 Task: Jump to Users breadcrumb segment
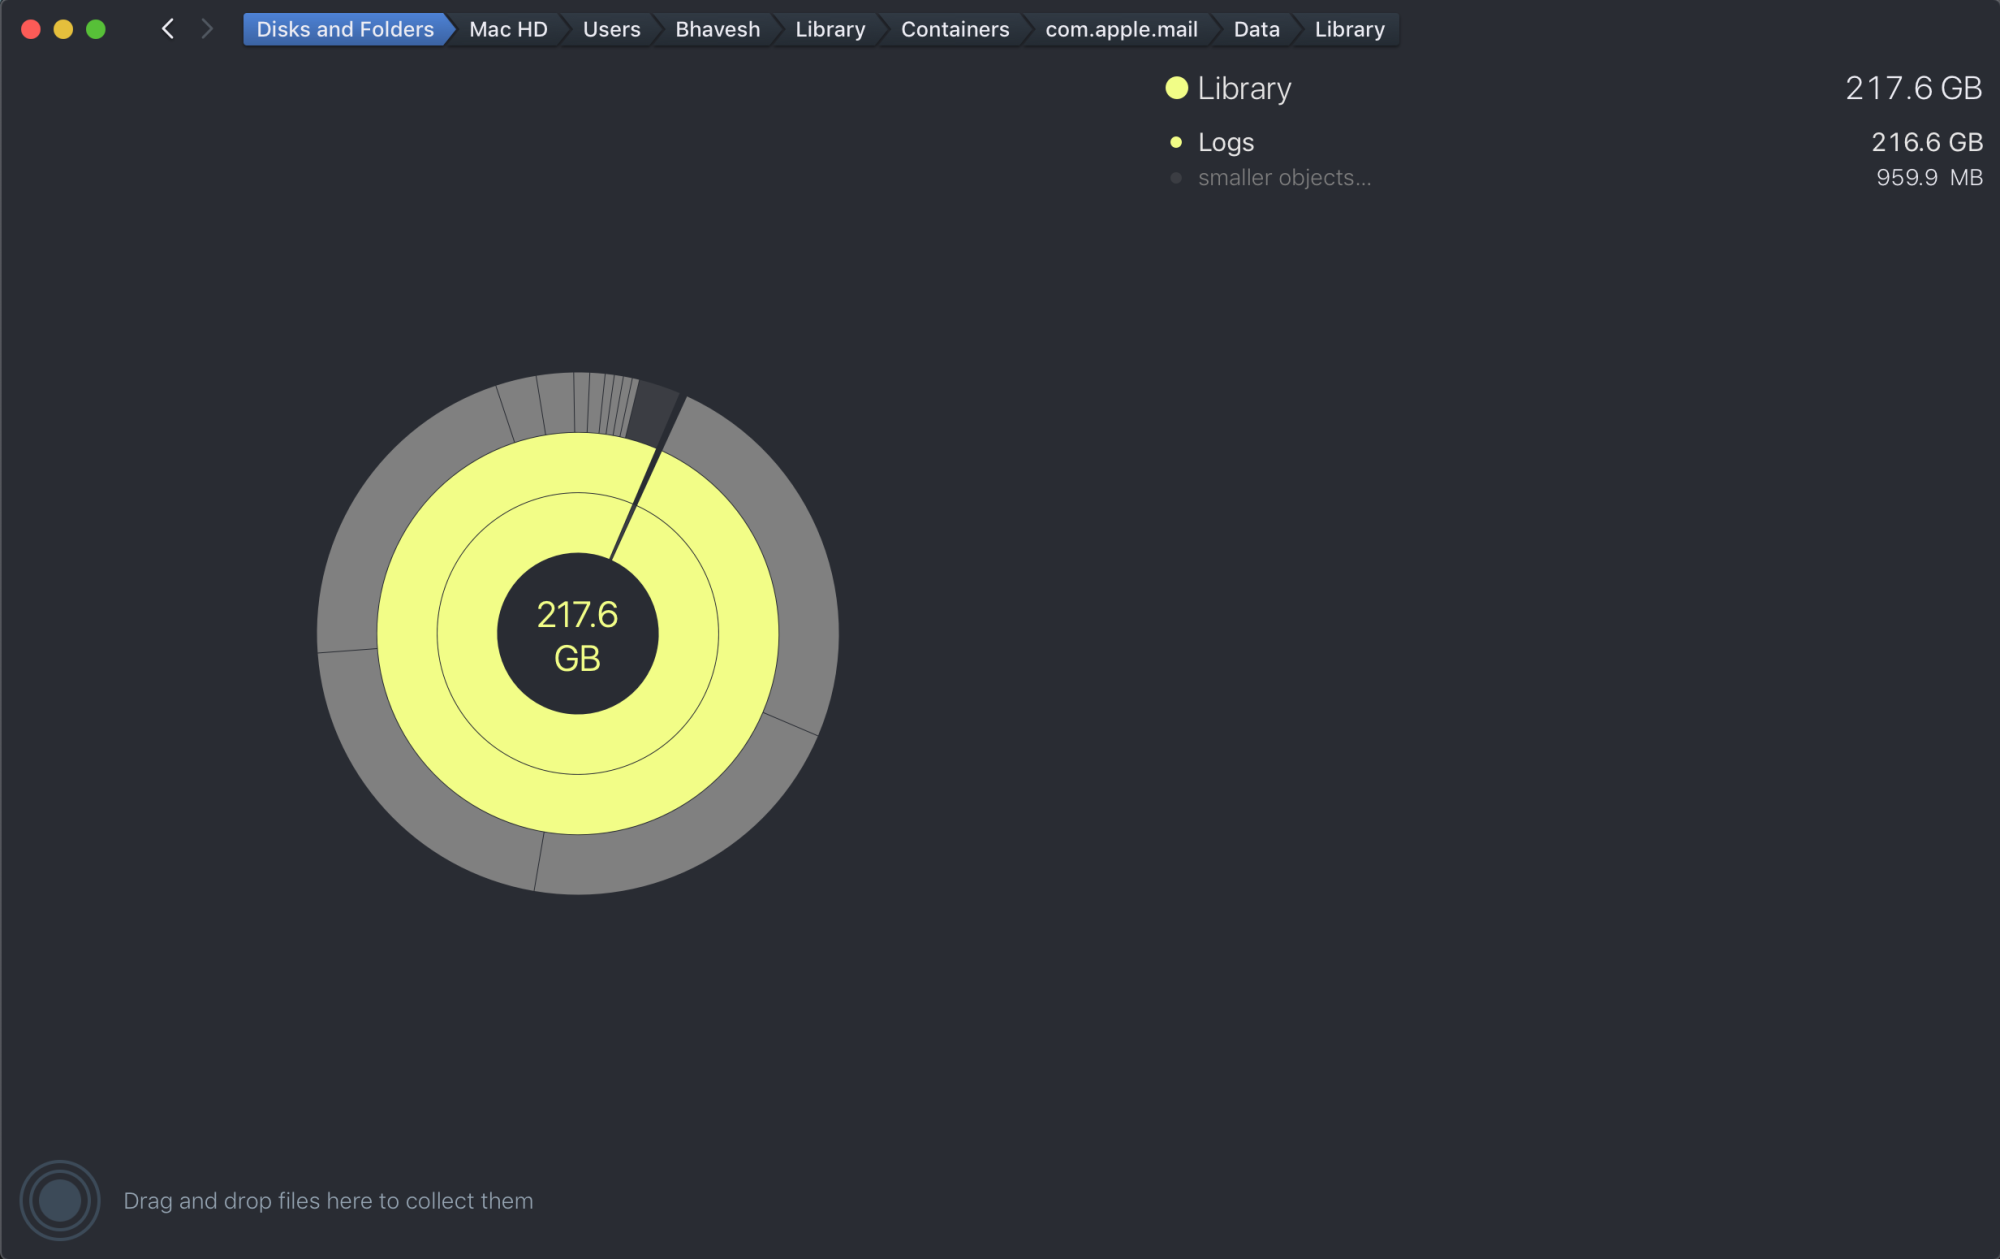611,29
